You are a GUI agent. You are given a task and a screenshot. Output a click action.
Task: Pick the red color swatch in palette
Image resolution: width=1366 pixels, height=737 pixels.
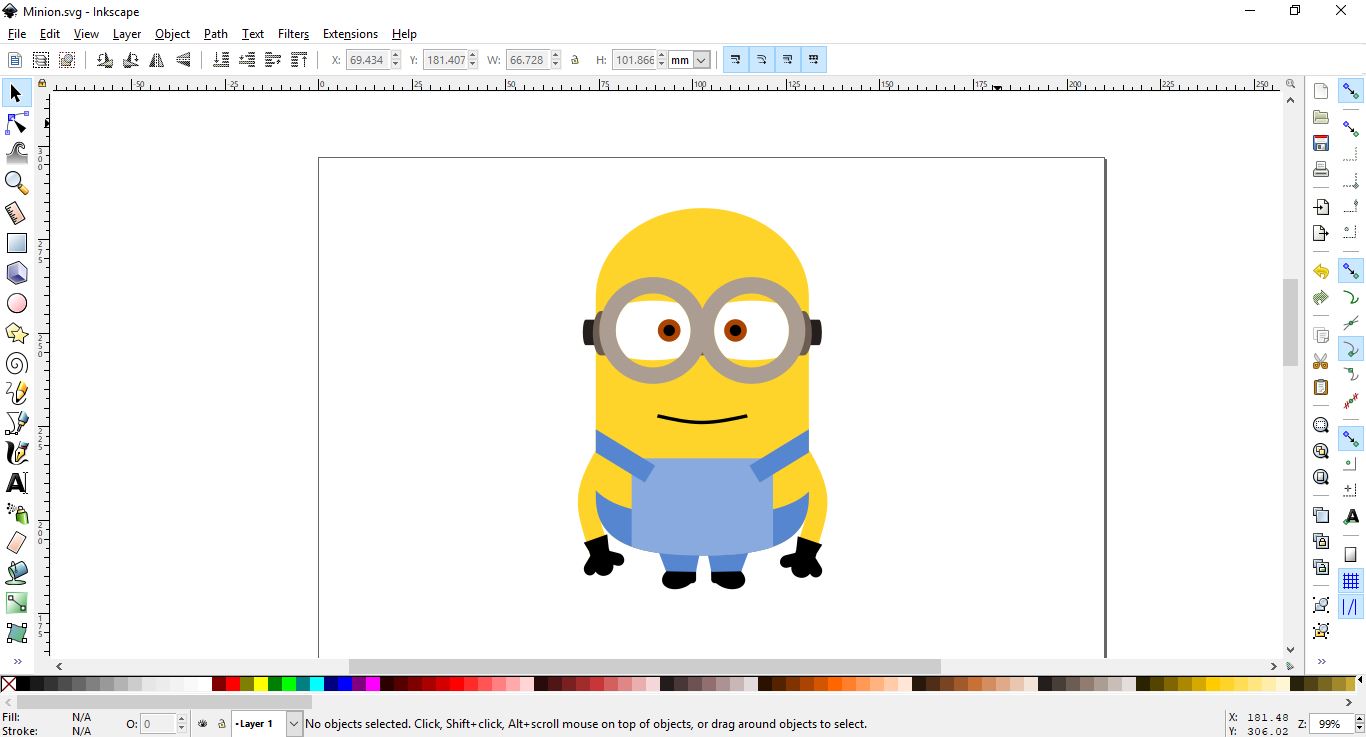233,684
